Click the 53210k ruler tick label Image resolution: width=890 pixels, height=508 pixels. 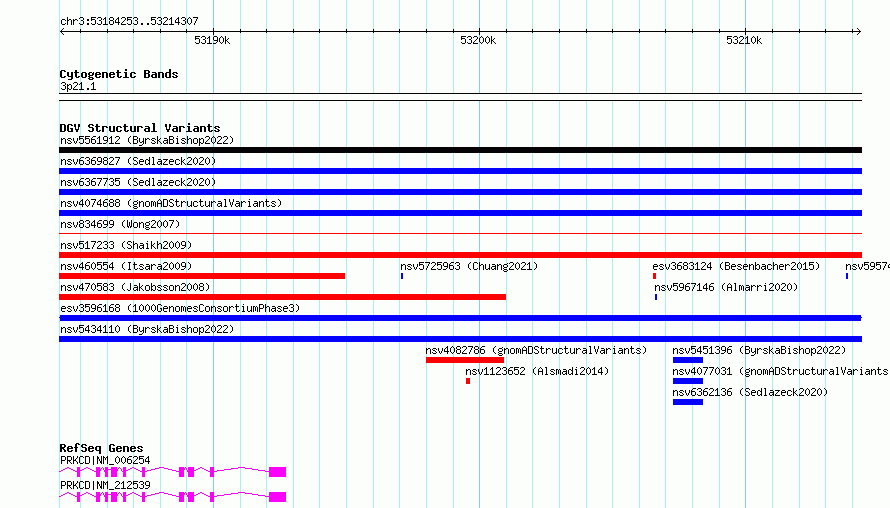pos(744,40)
